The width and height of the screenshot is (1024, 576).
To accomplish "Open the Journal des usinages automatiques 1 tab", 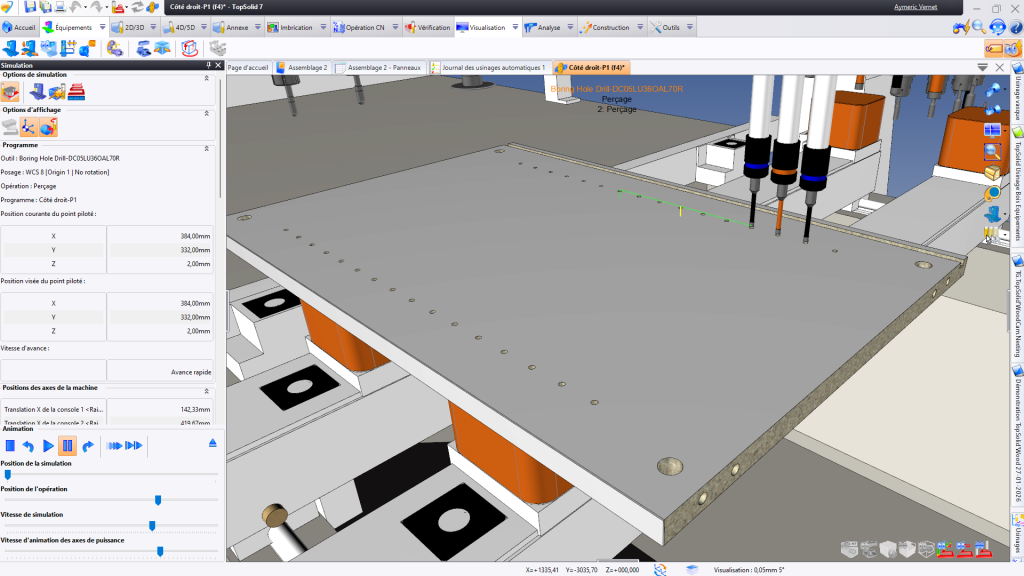I will coord(488,67).
